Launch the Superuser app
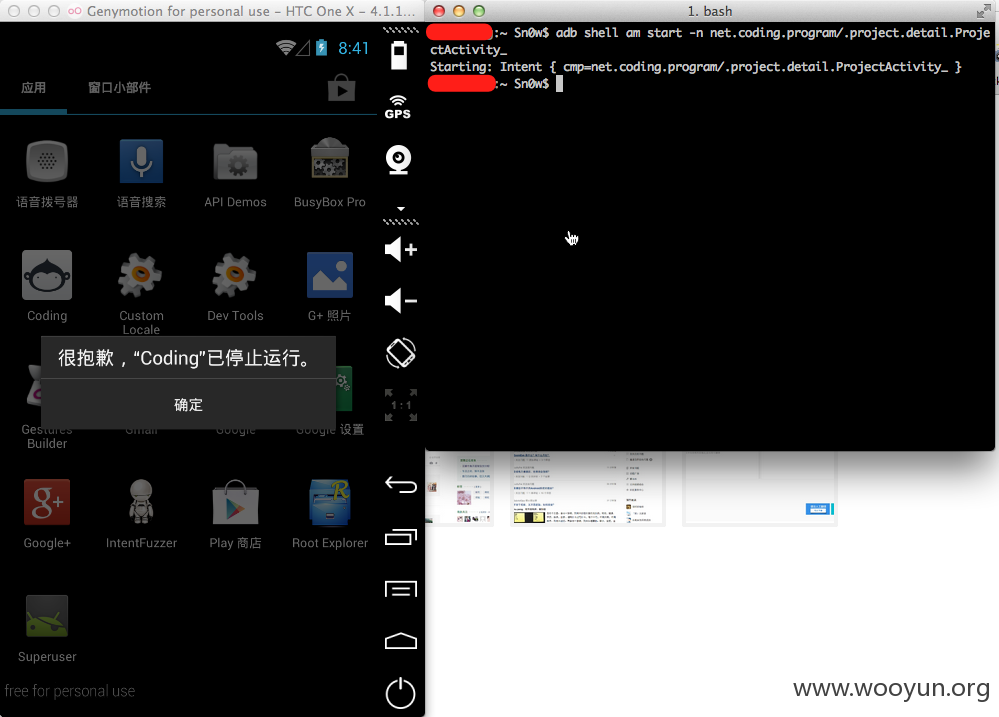This screenshot has height=717, width=999. pos(47,628)
